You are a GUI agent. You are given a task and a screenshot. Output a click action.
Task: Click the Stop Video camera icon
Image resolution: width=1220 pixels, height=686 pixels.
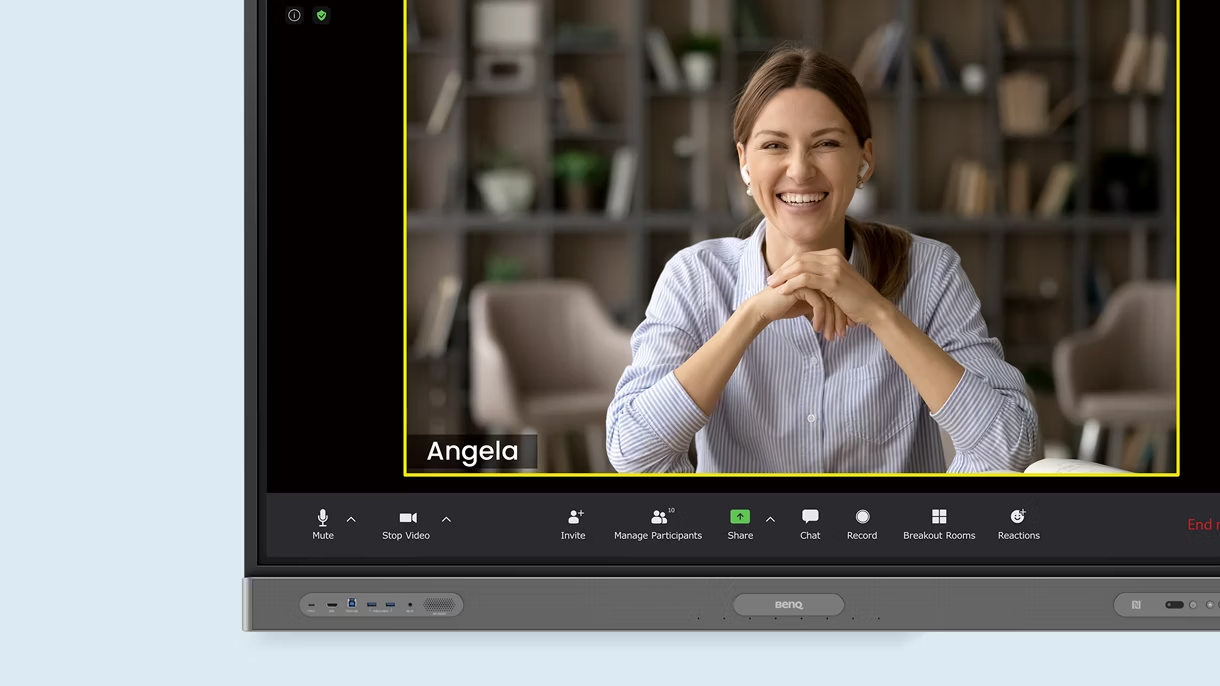(407, 518)
